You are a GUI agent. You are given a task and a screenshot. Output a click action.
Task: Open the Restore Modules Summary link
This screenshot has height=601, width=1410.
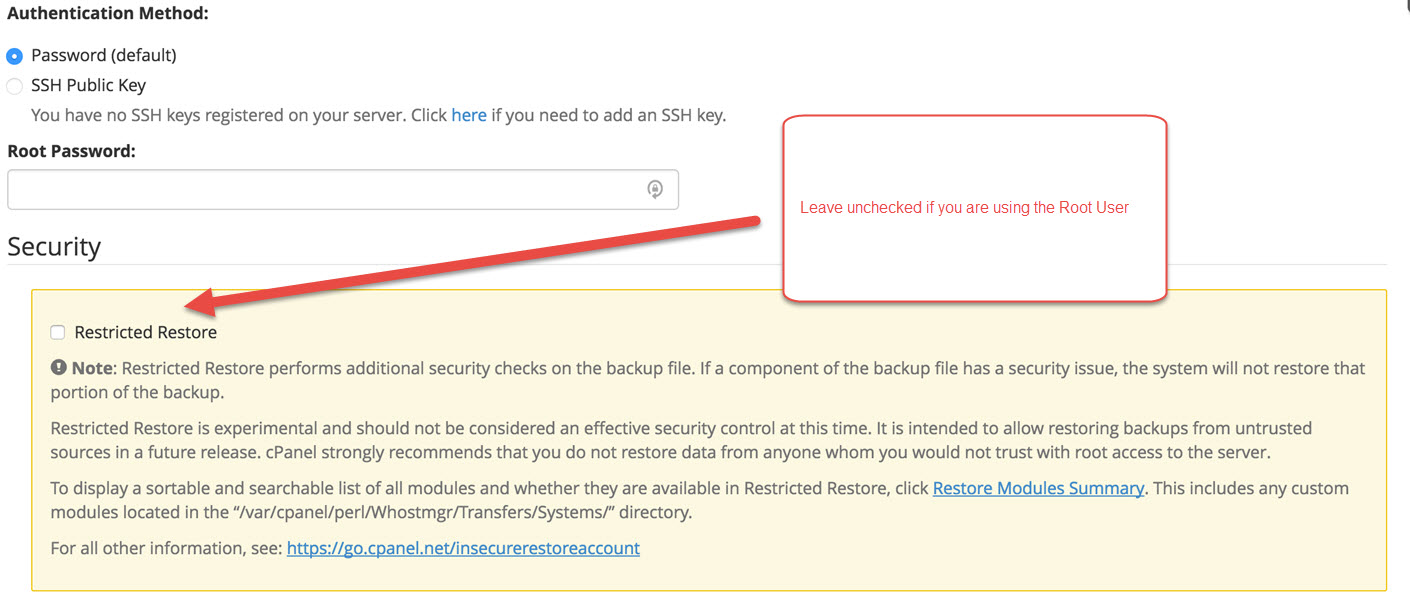point(1038,488)
